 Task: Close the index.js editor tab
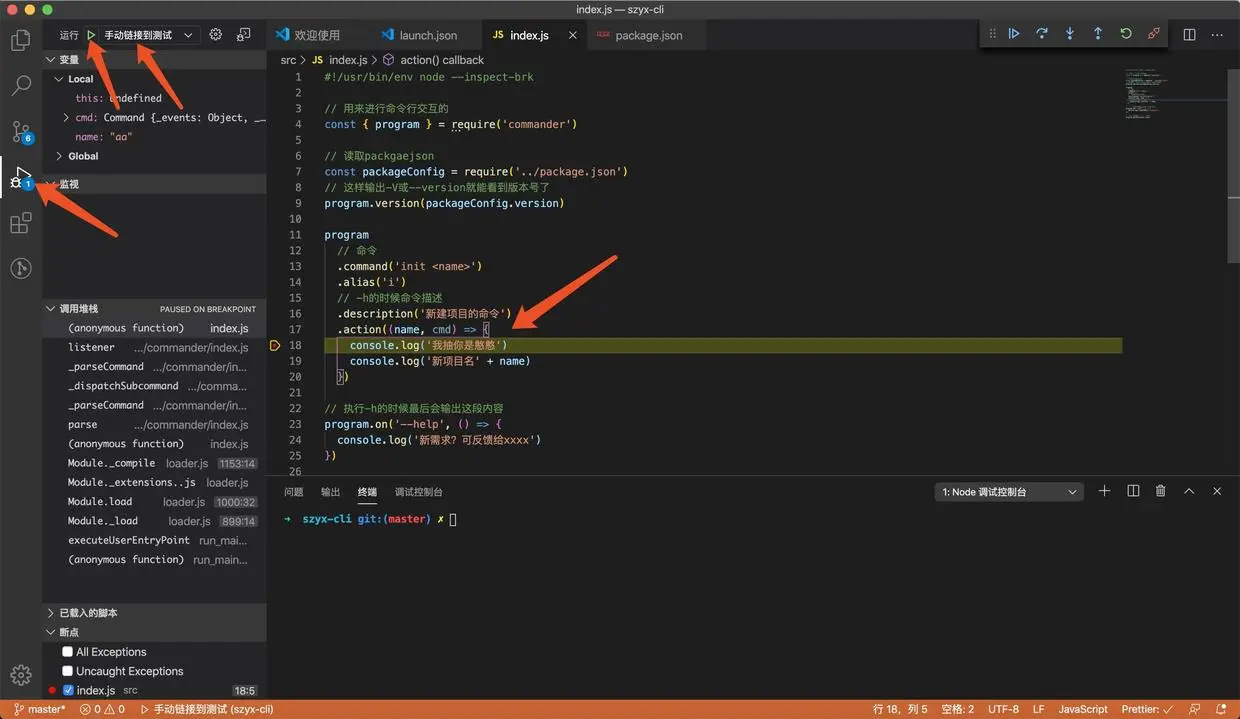point(573,35)
